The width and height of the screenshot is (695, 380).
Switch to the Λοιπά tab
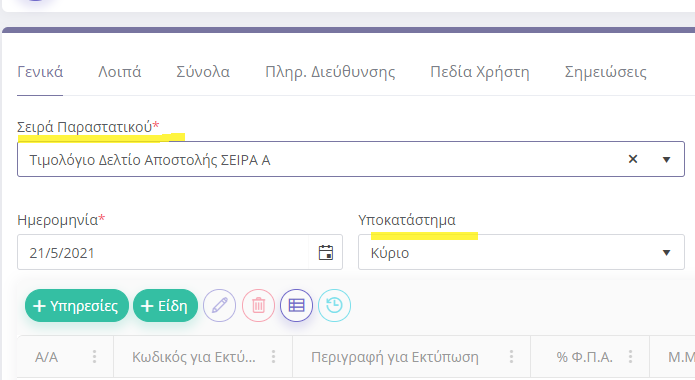click(120, 72)
